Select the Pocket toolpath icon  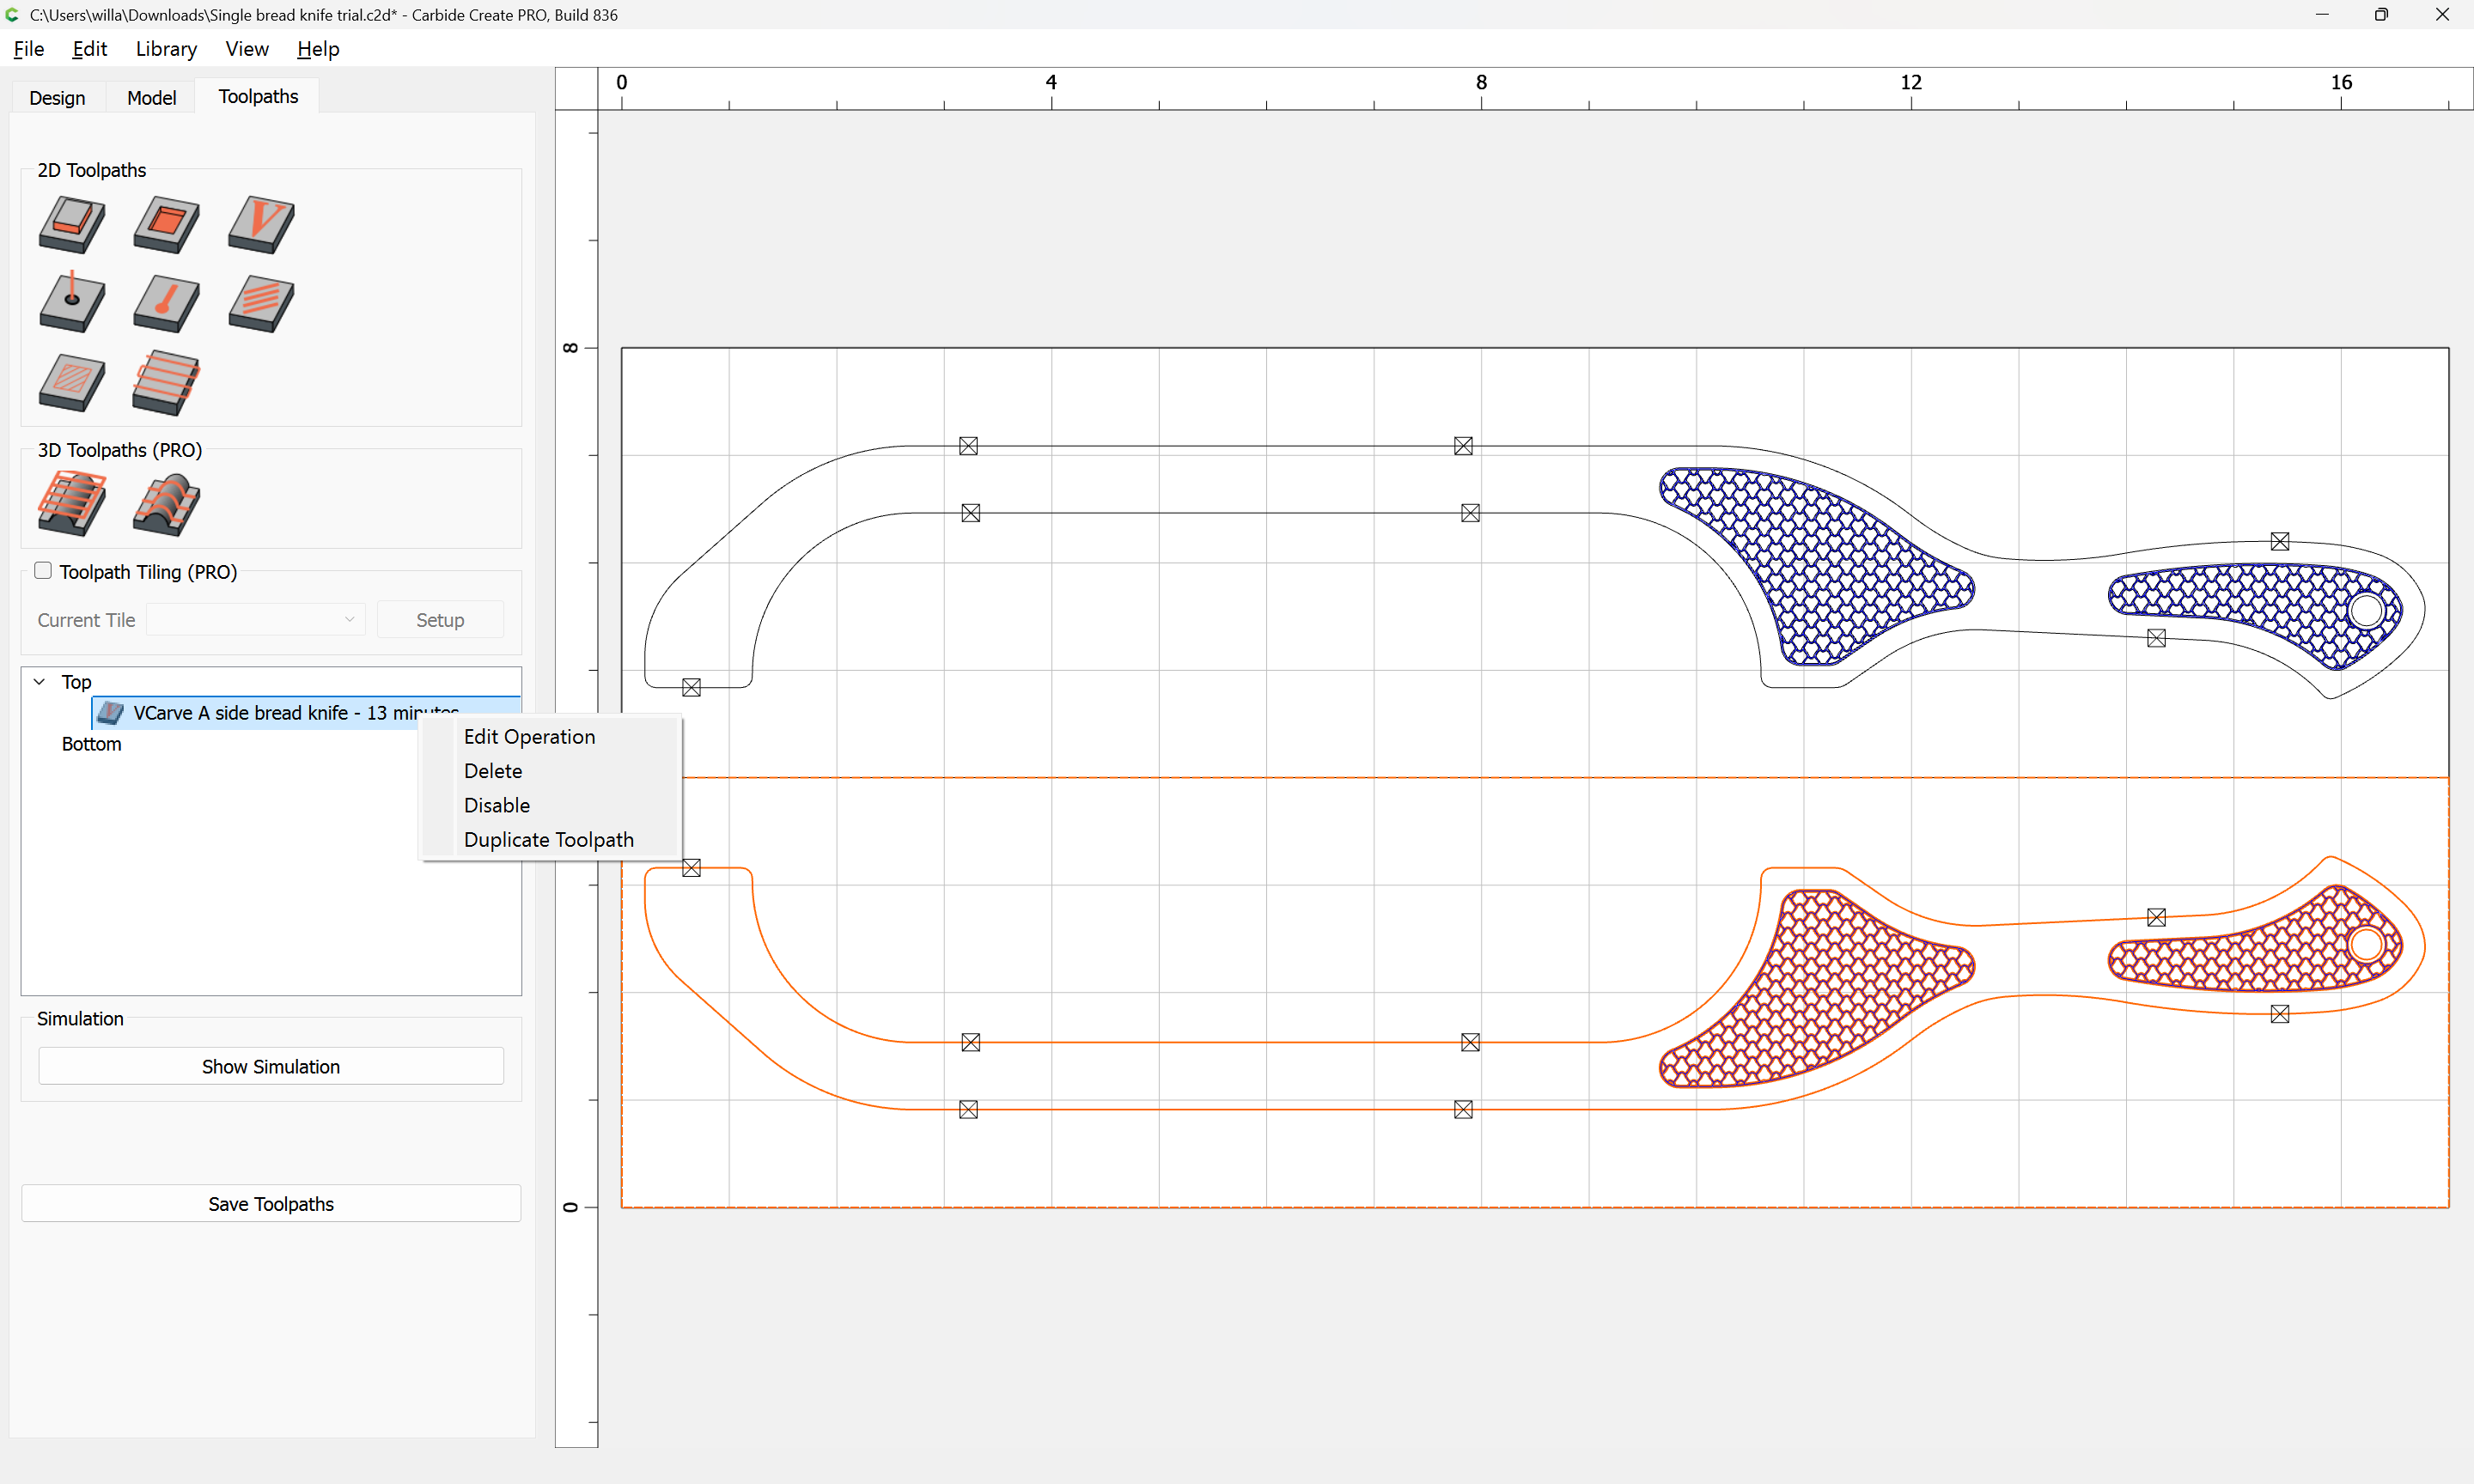(166, 224)
